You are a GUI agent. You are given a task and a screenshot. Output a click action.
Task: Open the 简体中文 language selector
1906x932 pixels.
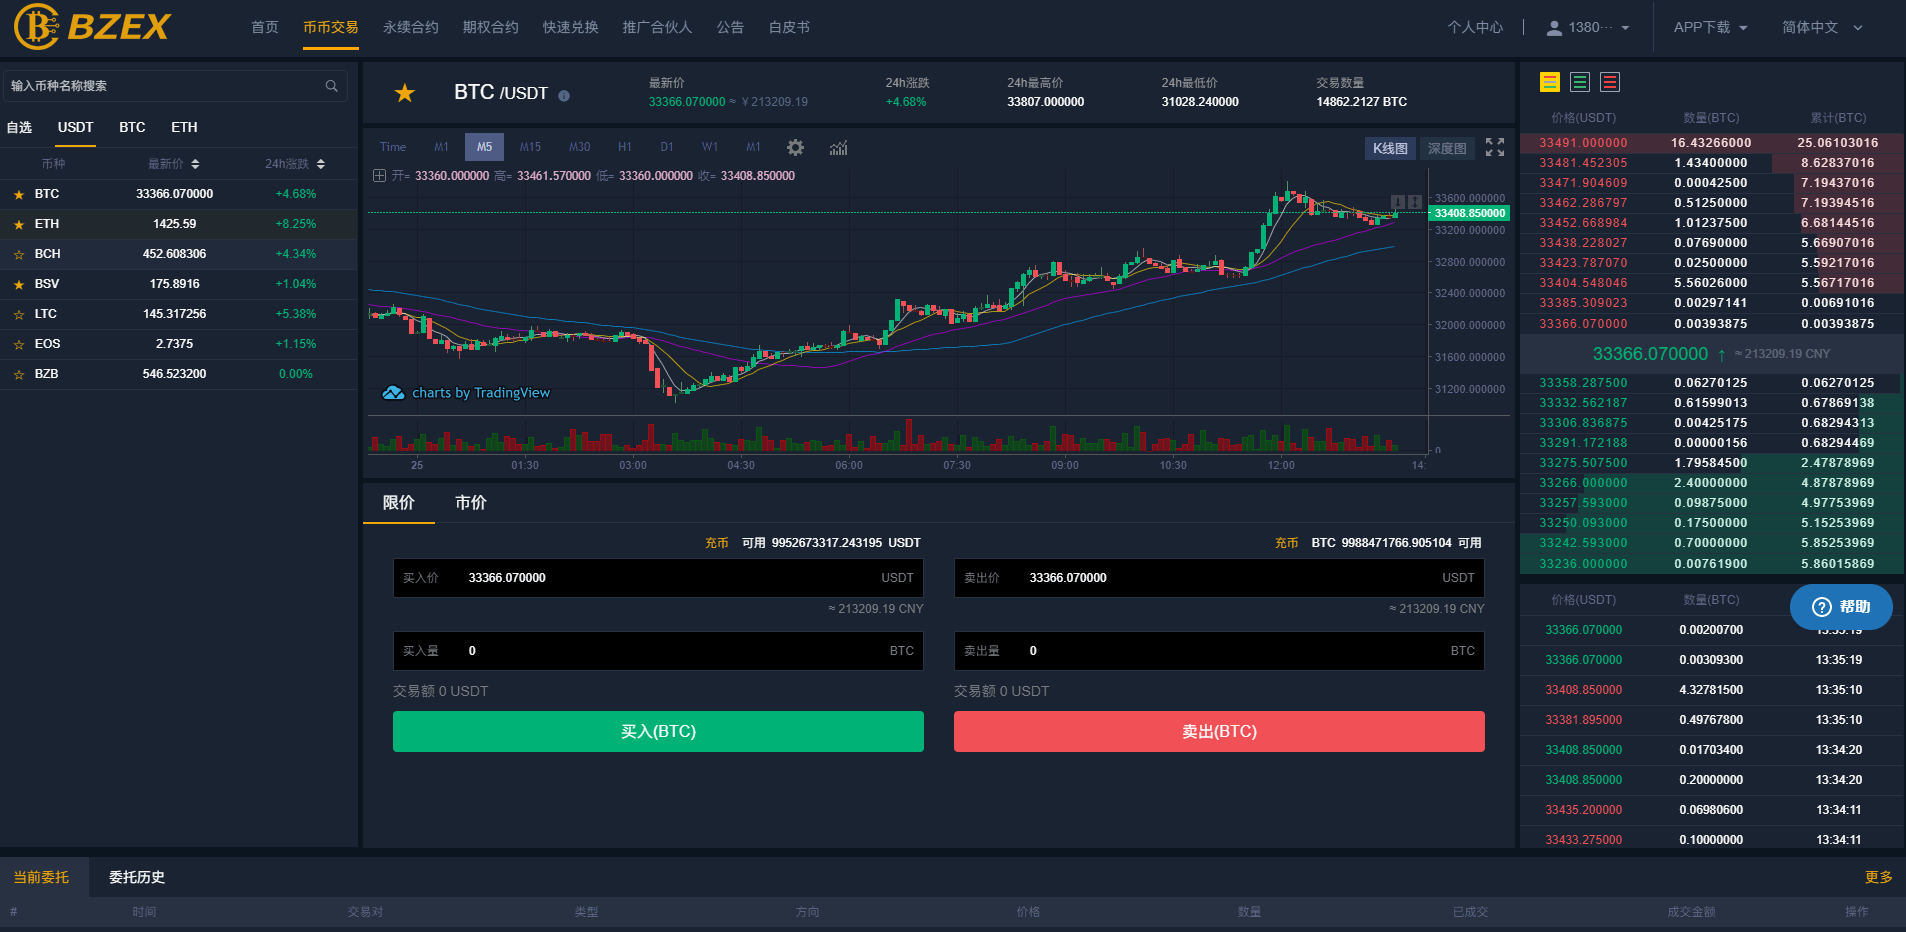(1821, 28)
